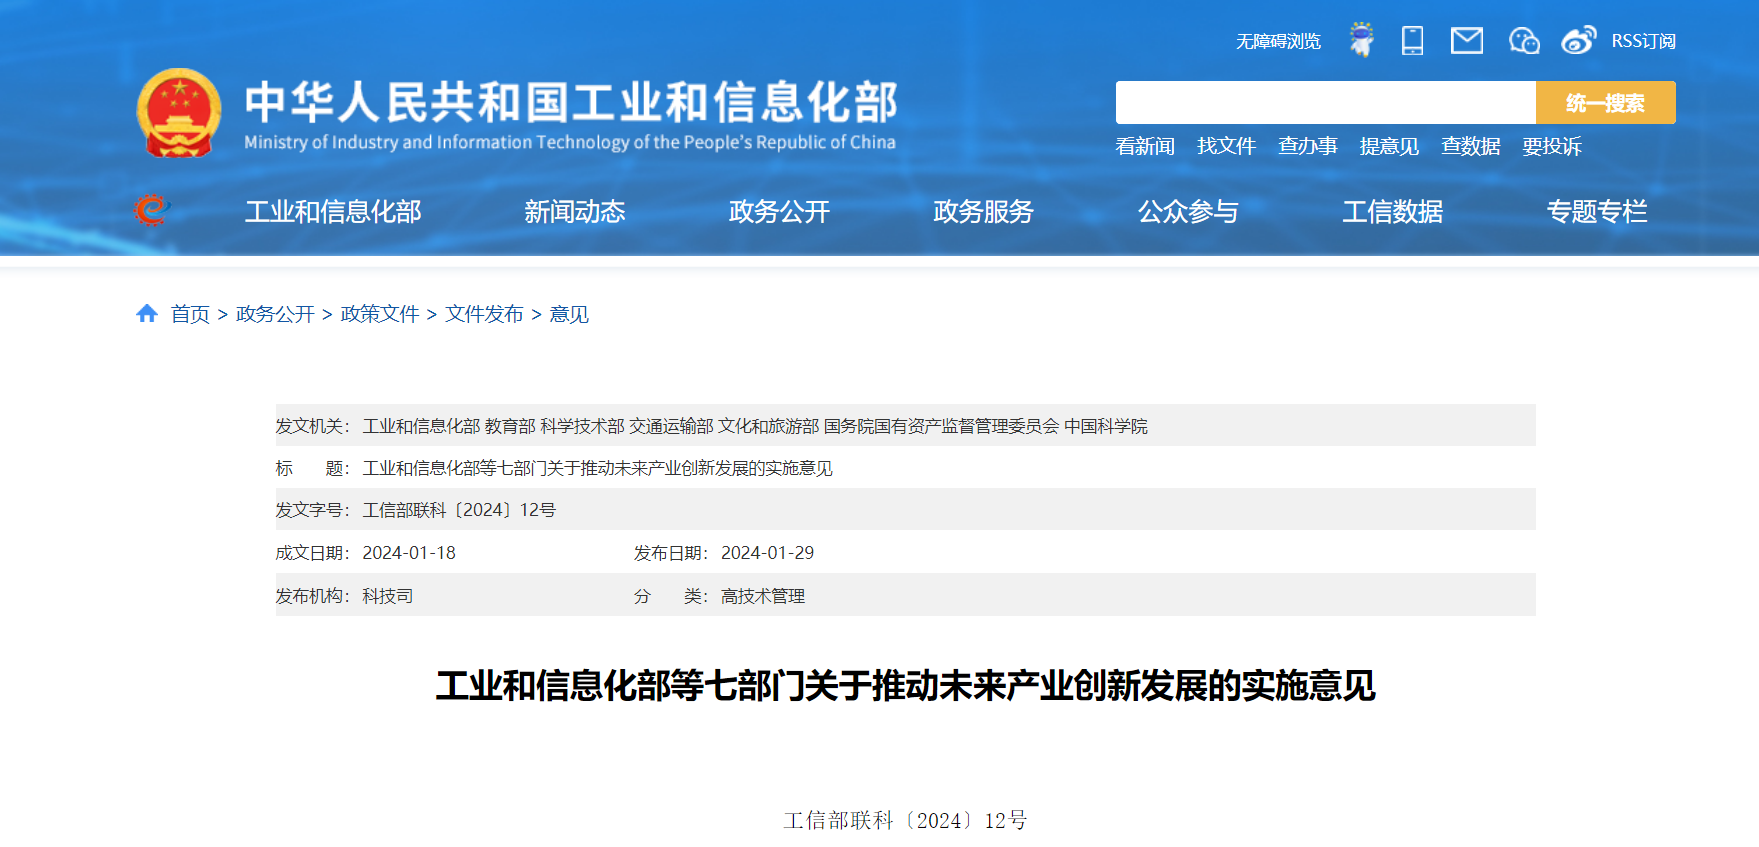This screenshot has width=1759, height=847.
Task: Open the Weibo icon
Action: (1578, 40)
